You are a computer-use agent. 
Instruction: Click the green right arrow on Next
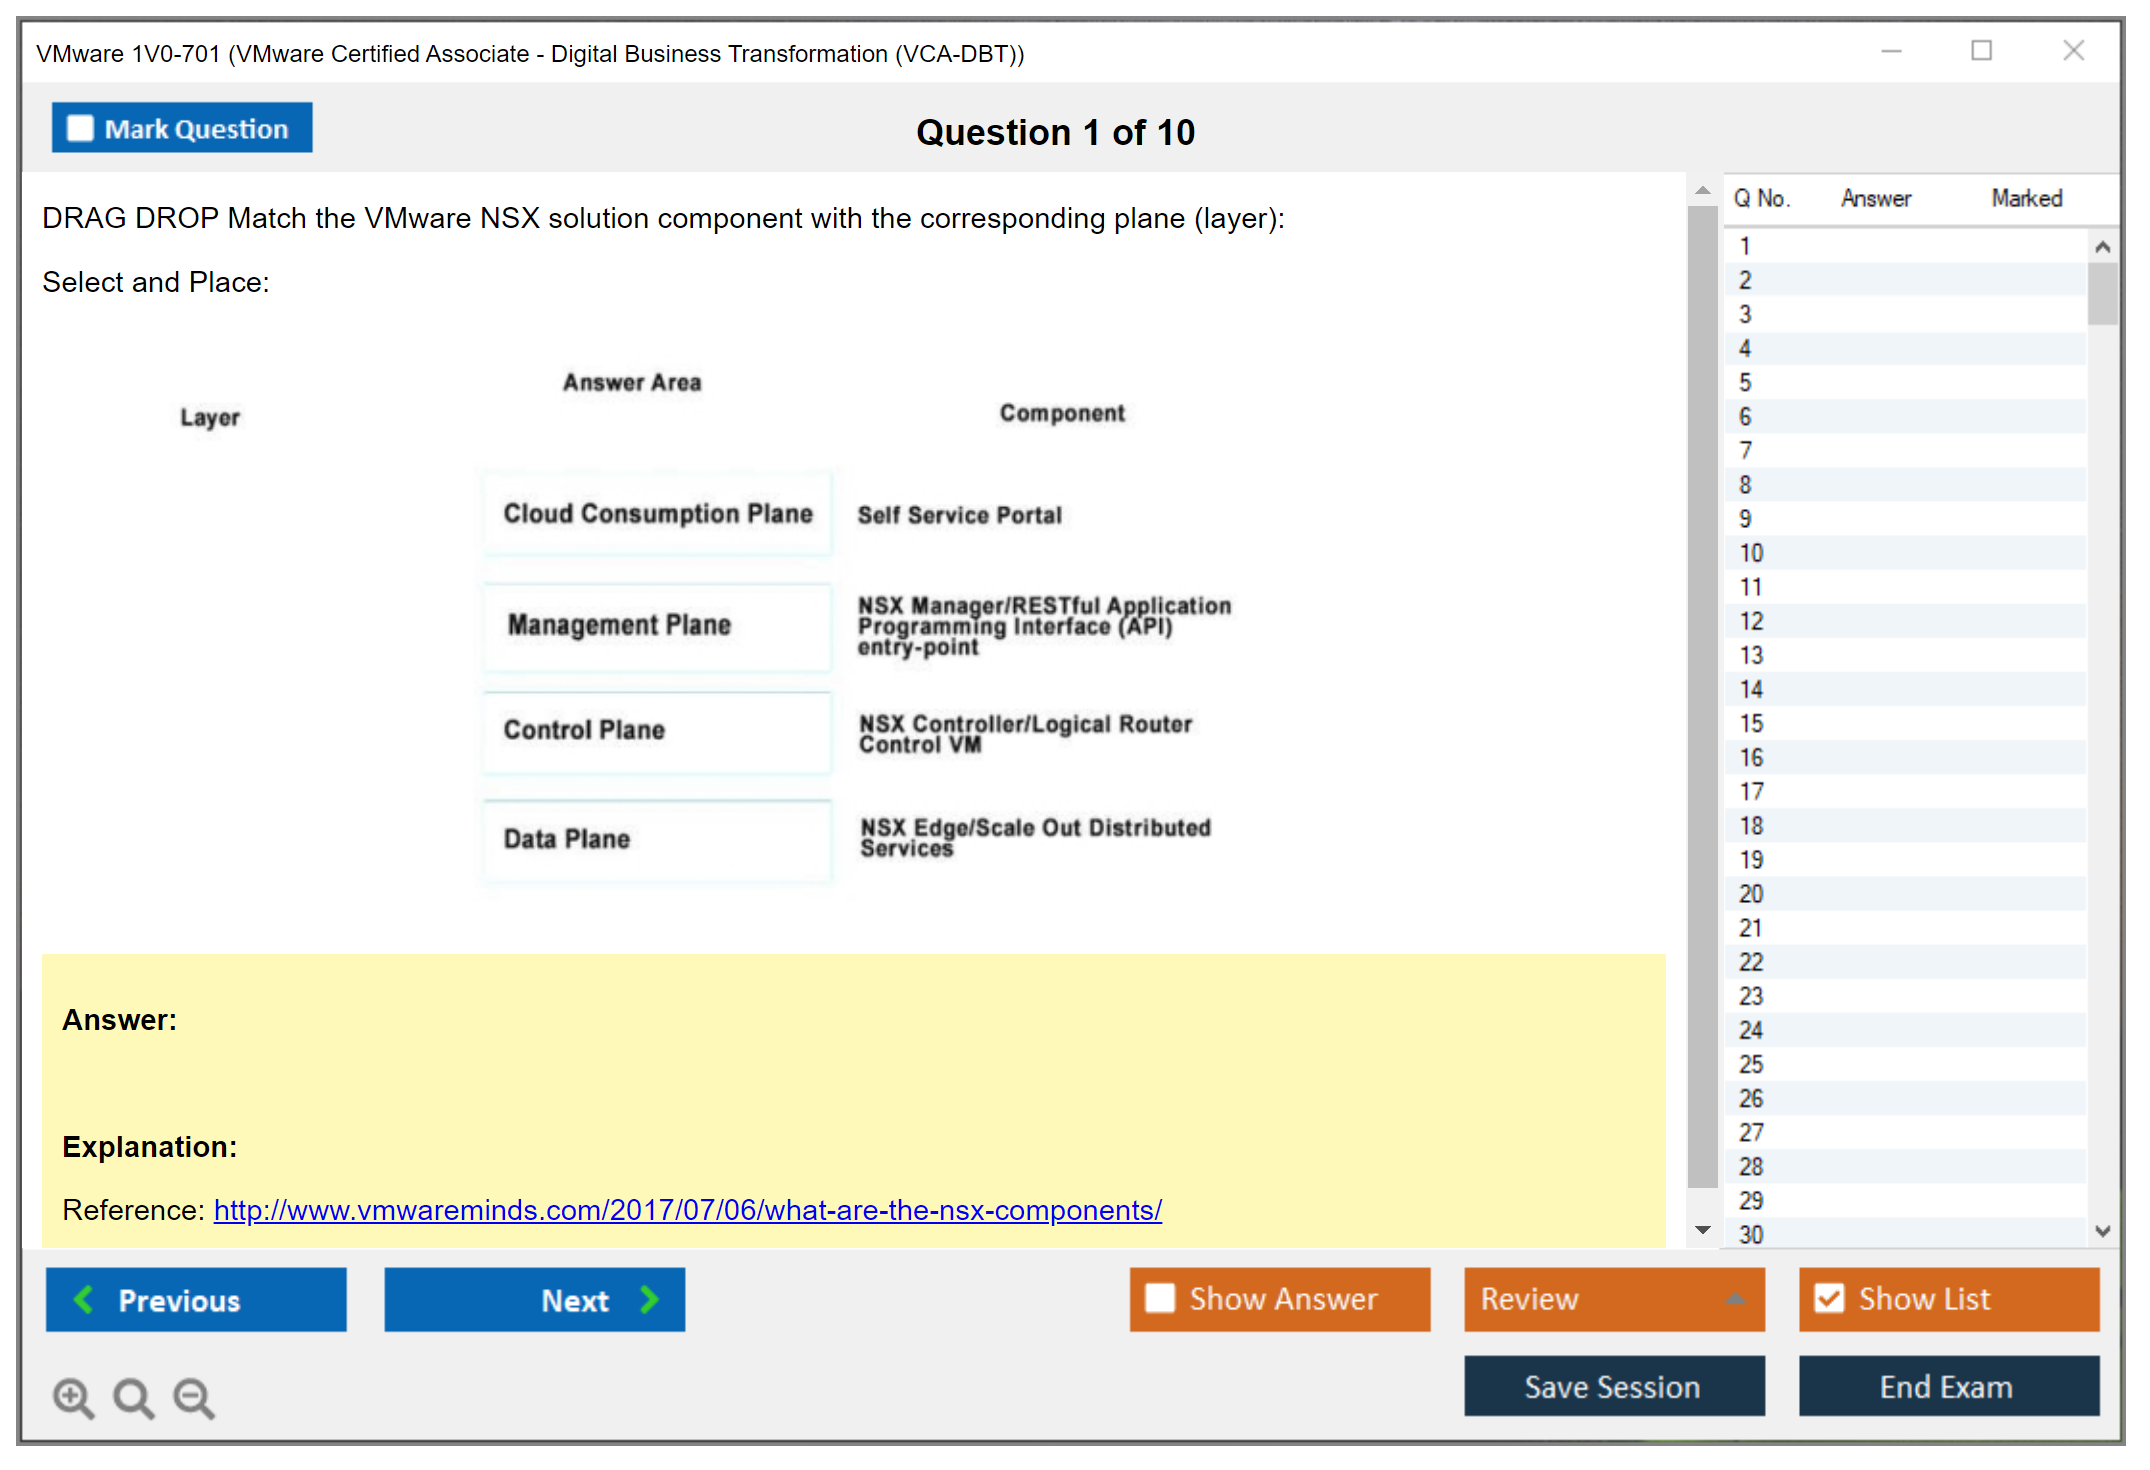[649, 1299]
